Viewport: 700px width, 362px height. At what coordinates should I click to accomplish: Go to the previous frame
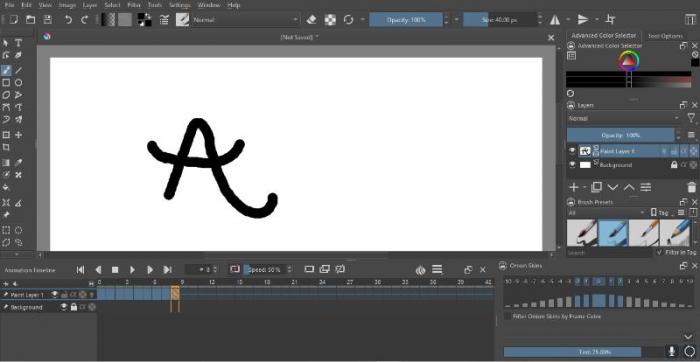(x=98, y=270)
